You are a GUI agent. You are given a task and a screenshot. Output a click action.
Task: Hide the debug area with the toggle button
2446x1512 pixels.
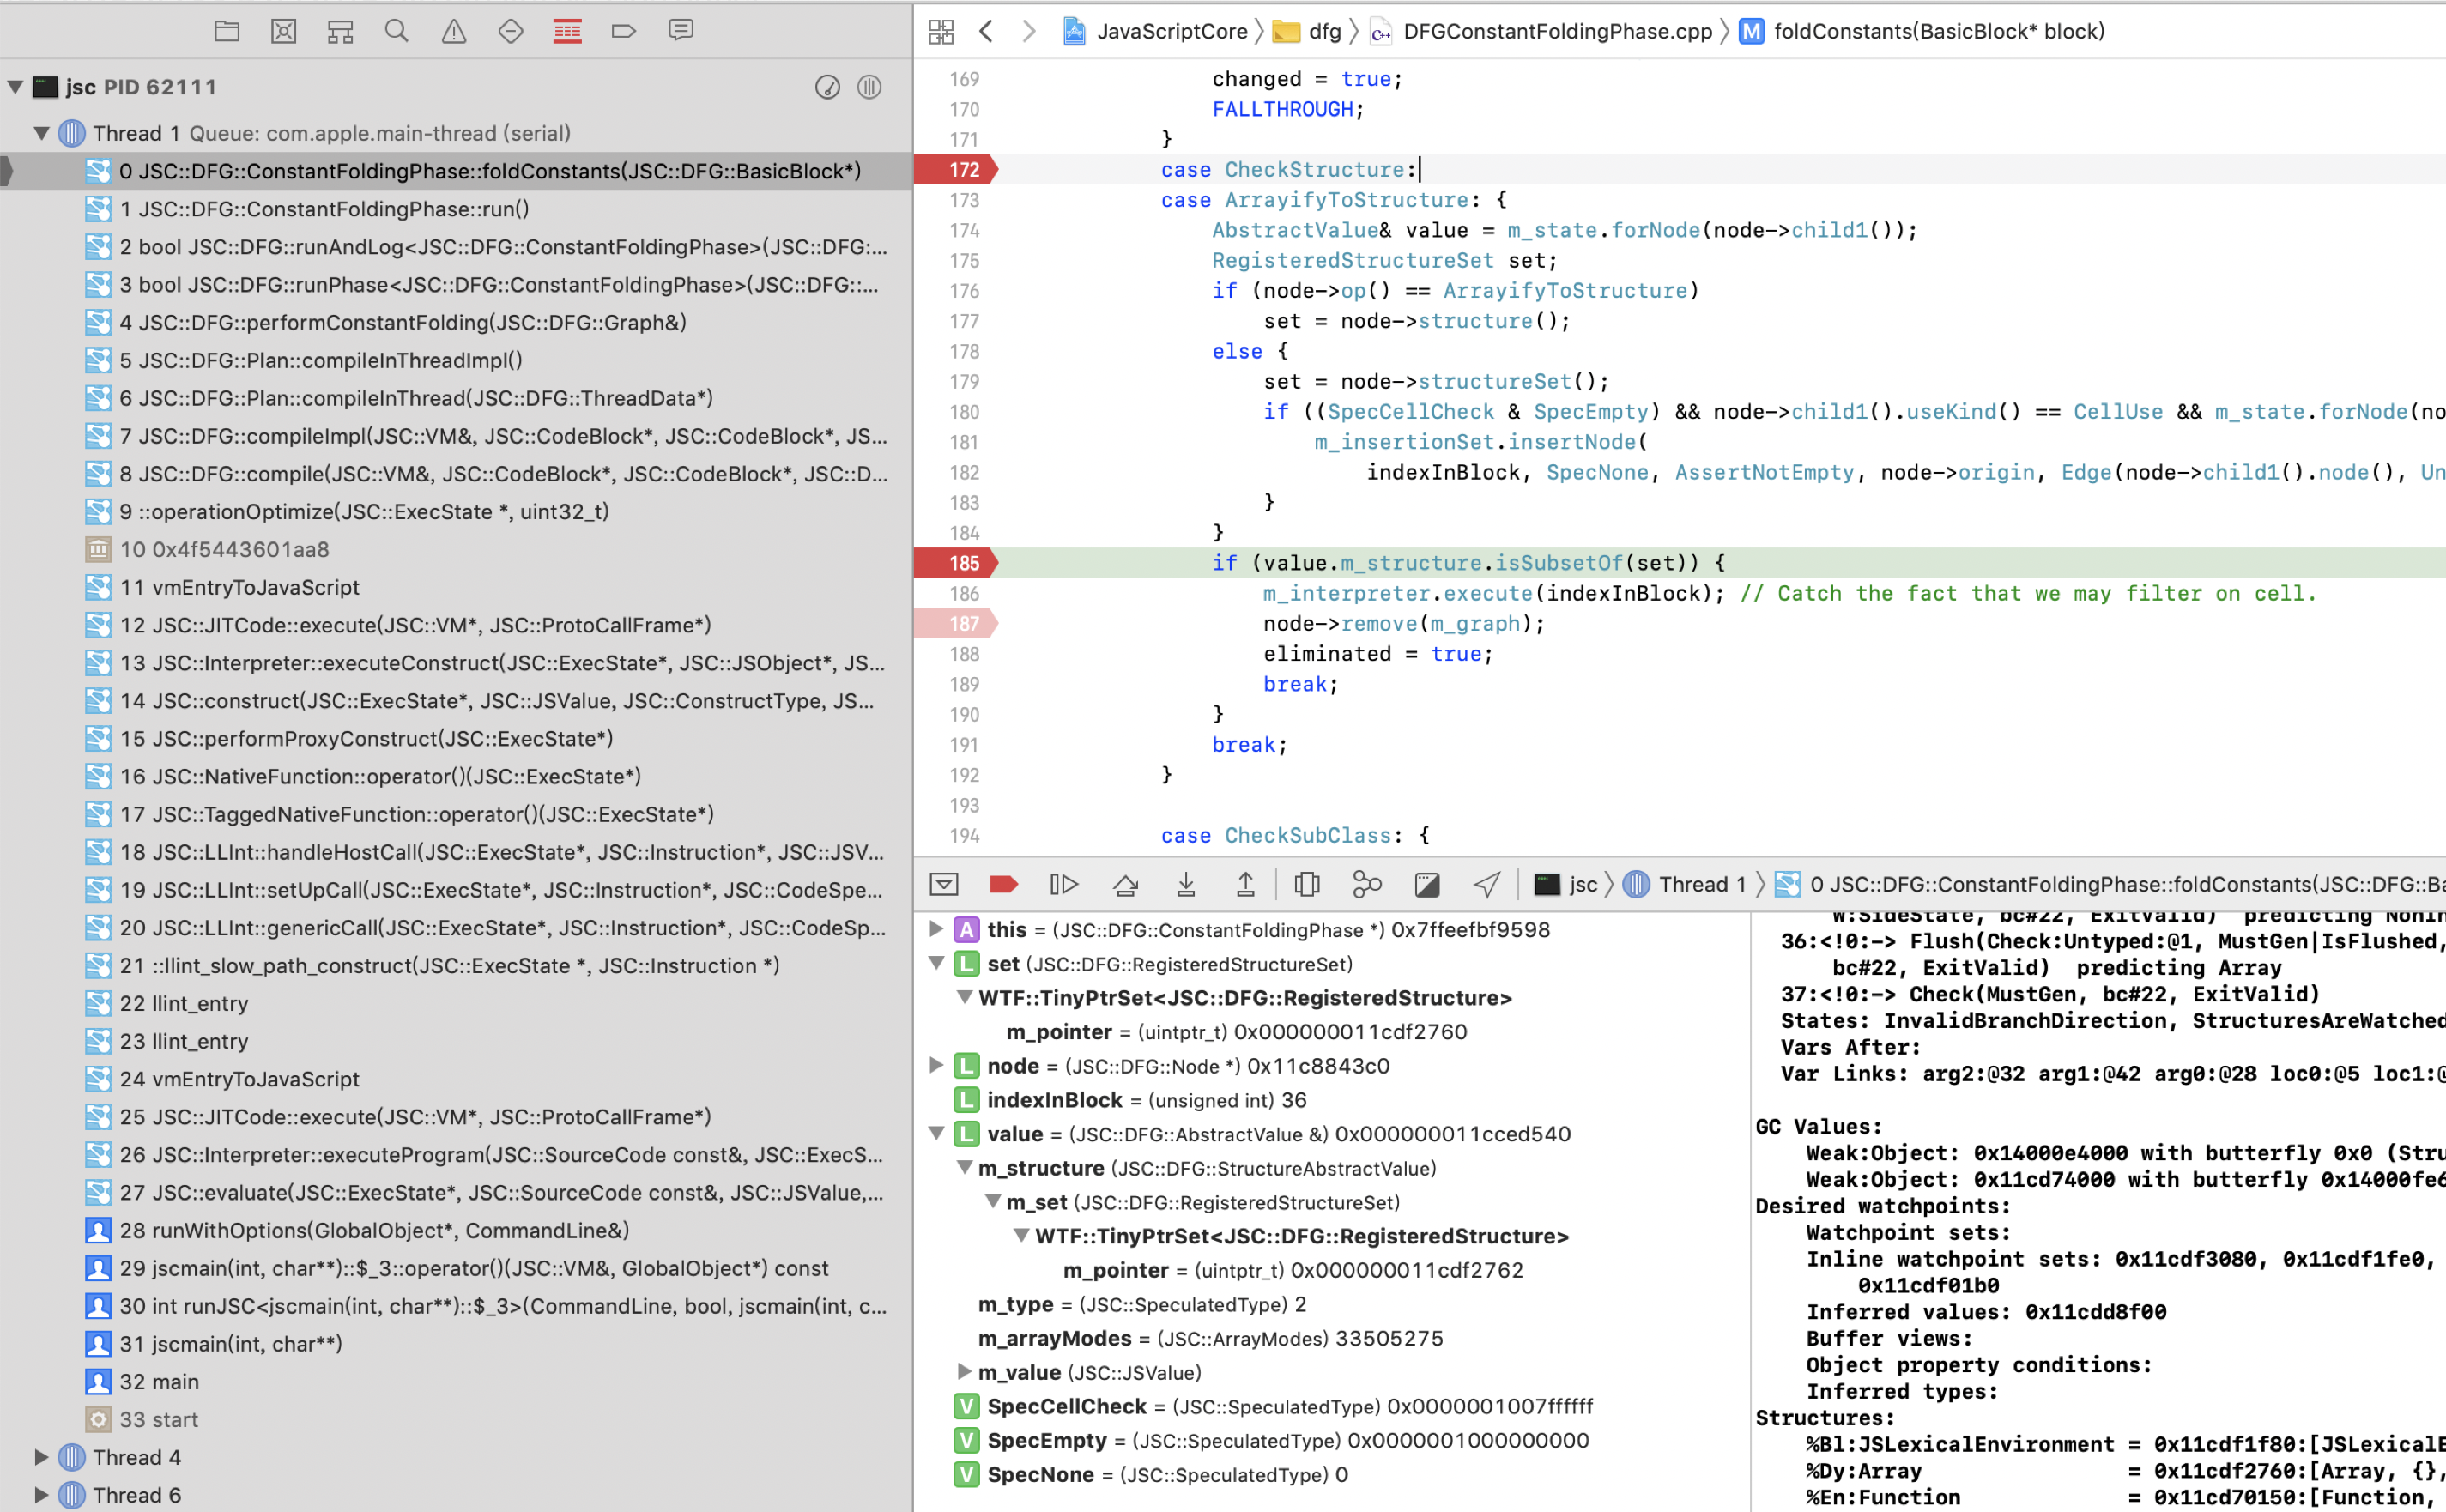(943, 884)
